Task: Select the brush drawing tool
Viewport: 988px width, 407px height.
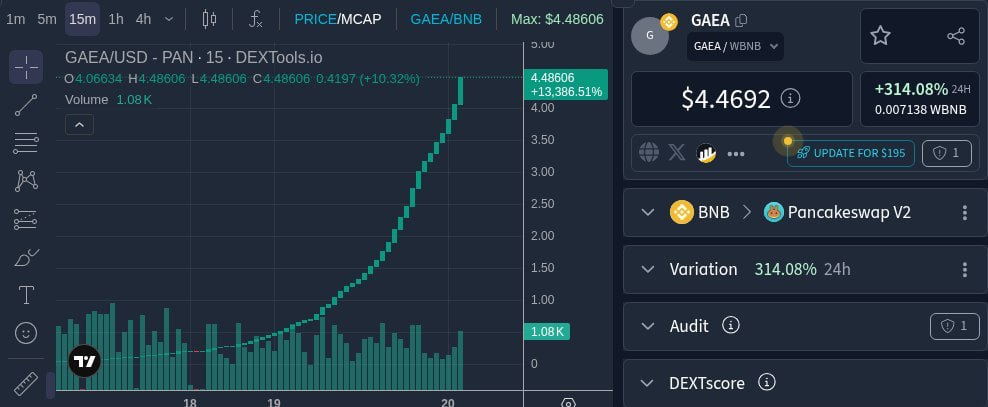Action: click(26, 257)
